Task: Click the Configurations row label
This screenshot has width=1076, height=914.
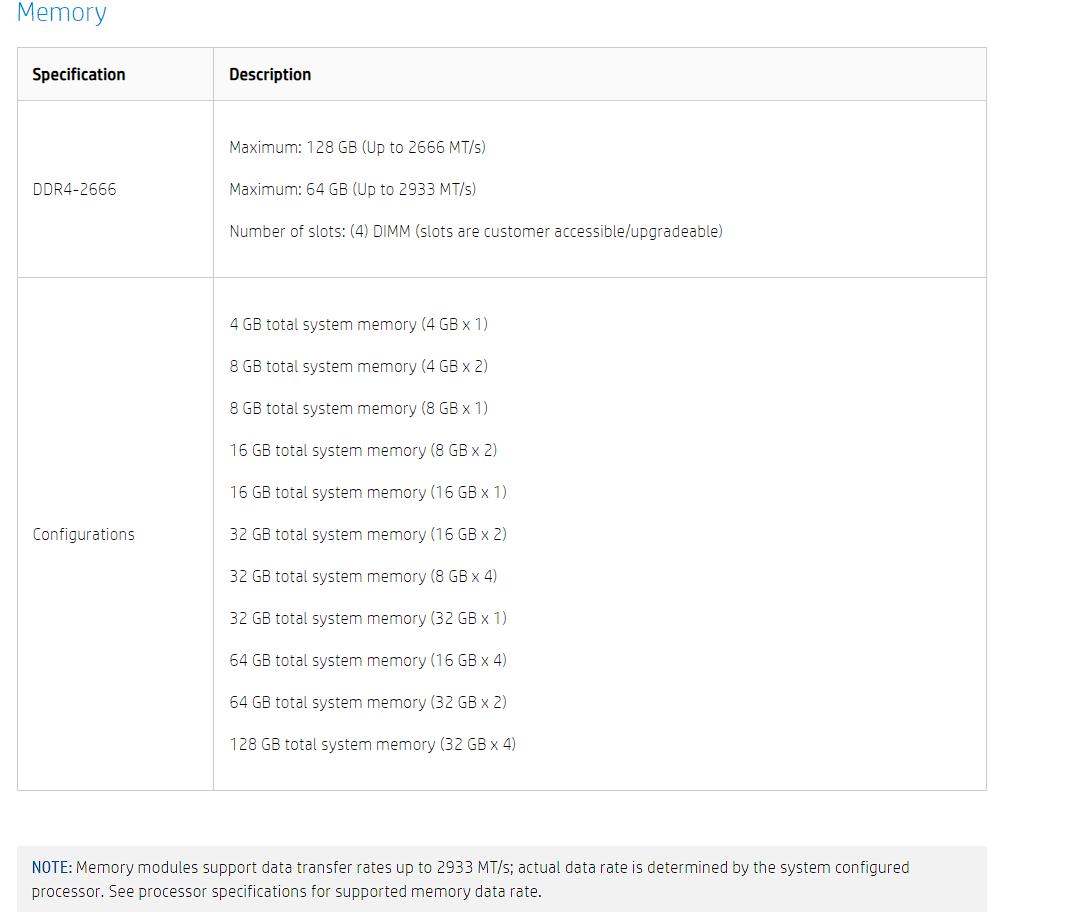Action: pos(84,535)
